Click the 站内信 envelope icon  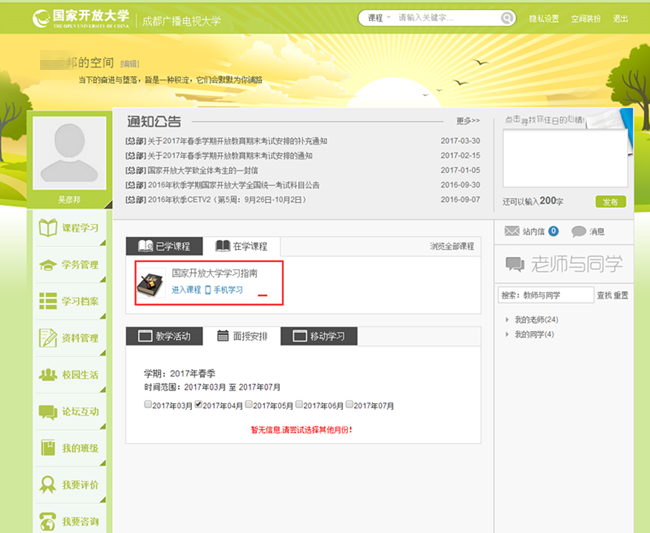point(512,231)
